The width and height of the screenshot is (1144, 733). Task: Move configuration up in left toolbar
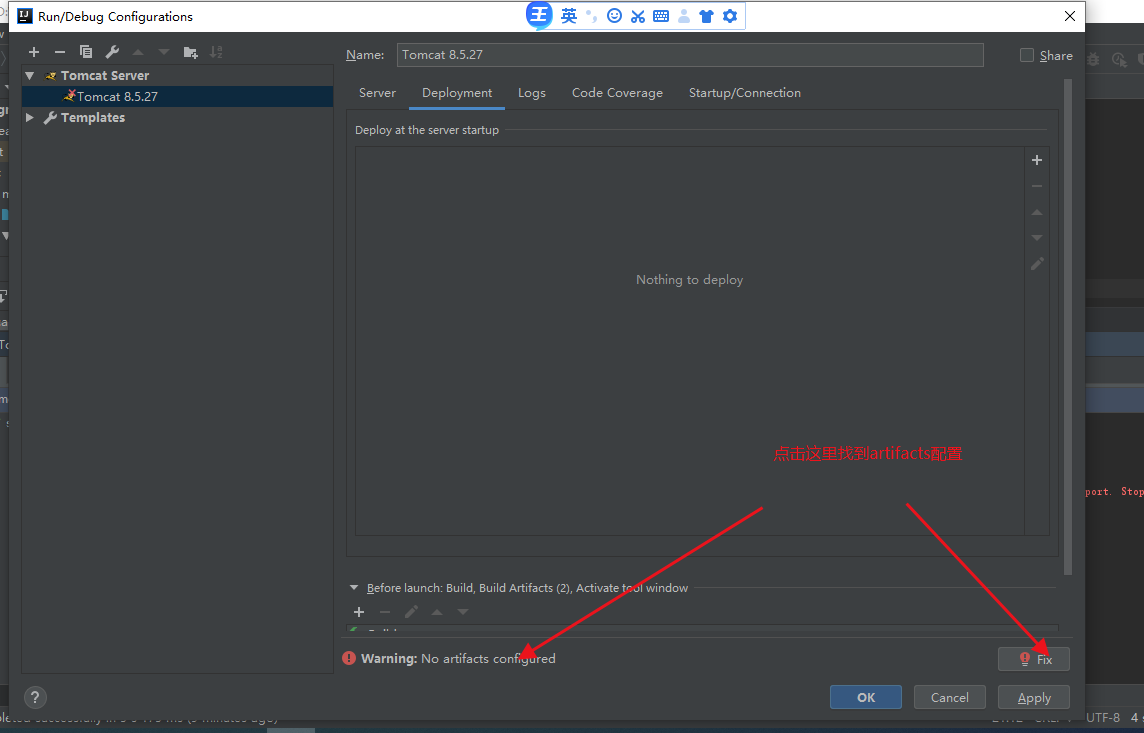(x=138, y=52)
